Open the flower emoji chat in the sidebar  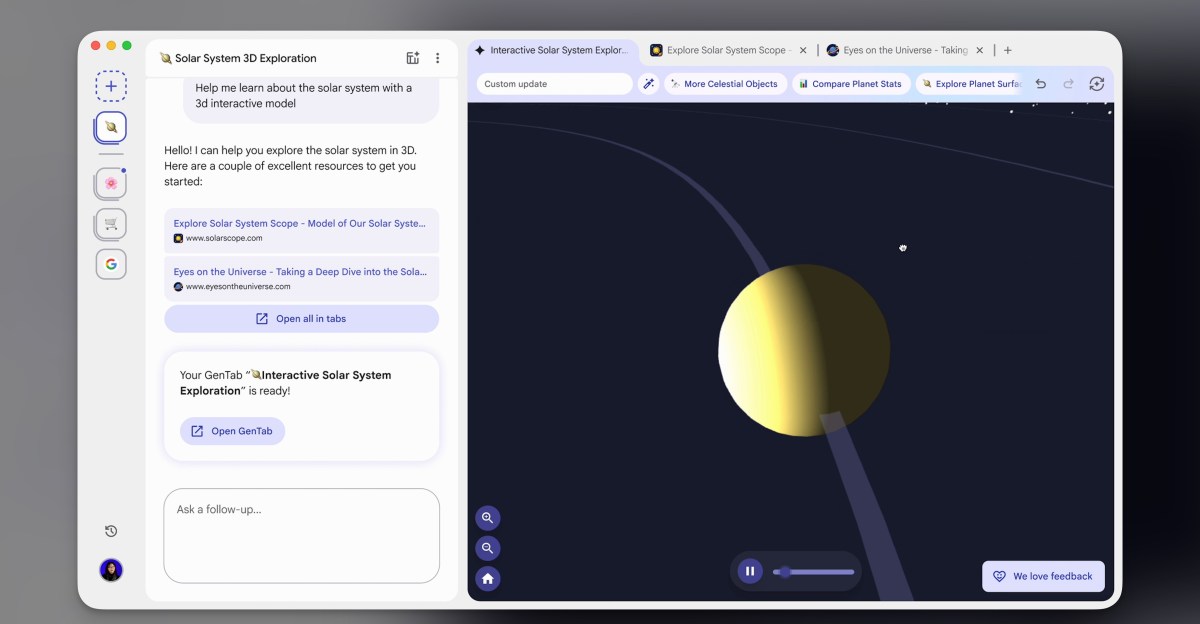click(110, 183)
